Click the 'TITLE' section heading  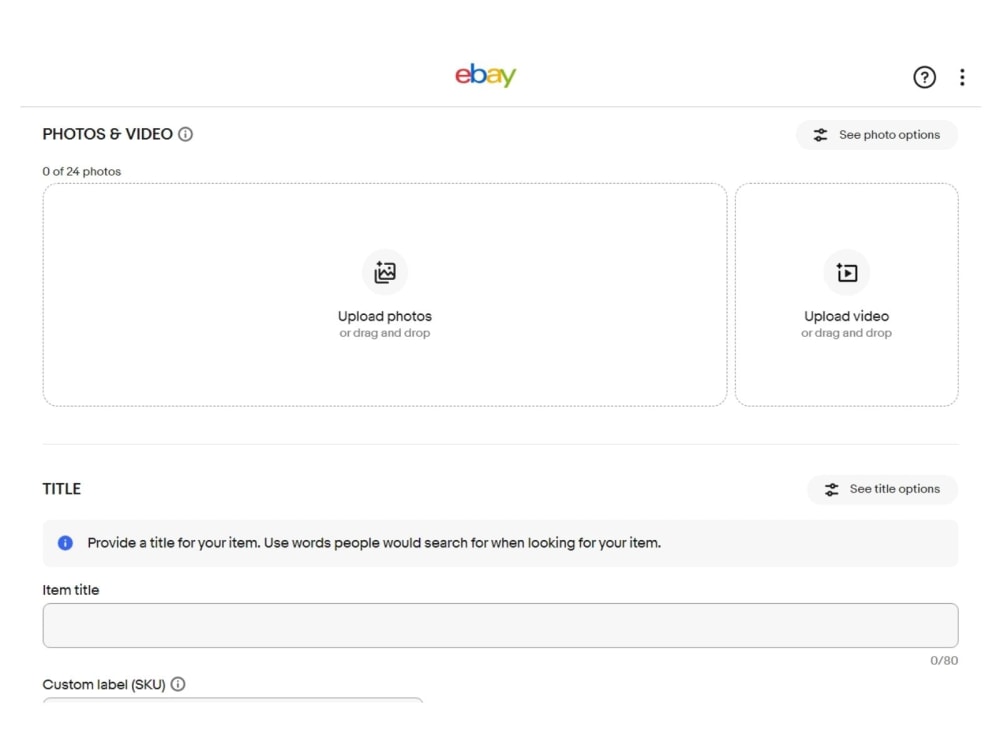click(61, 489)
